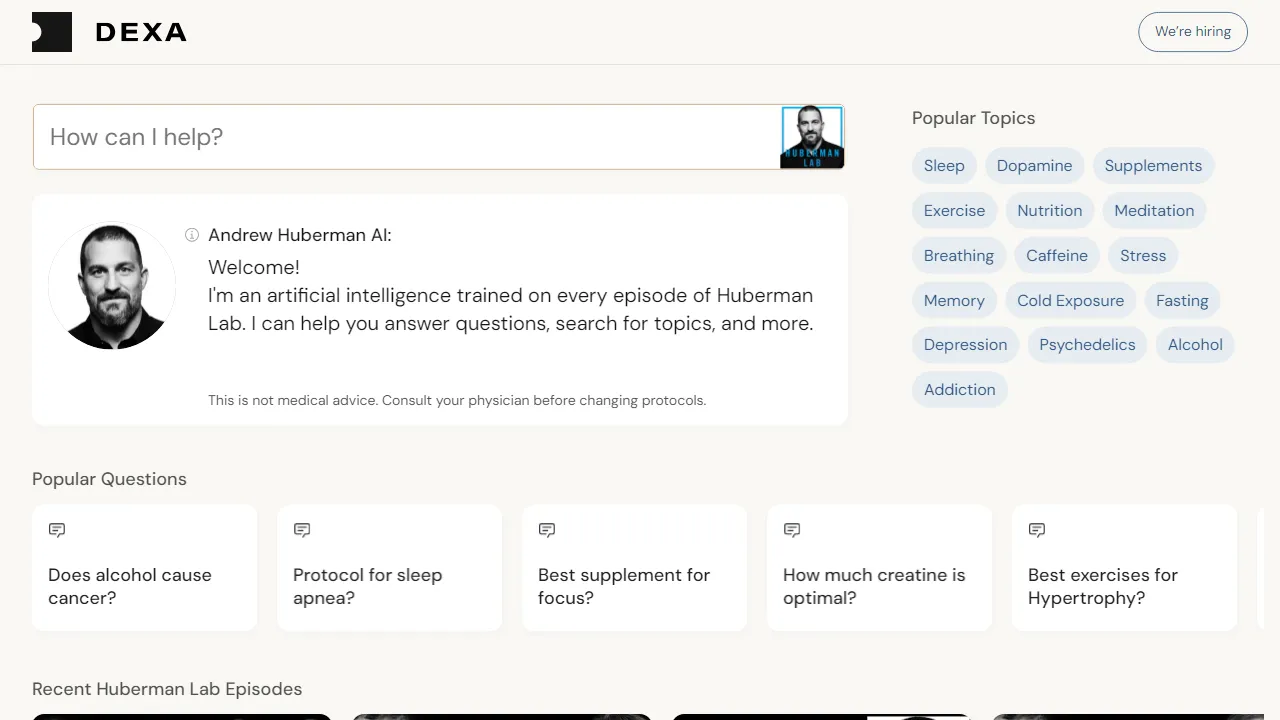Choose the Meditation topic chip
Screen dimensions: 1280x720
pos(1154,211)
